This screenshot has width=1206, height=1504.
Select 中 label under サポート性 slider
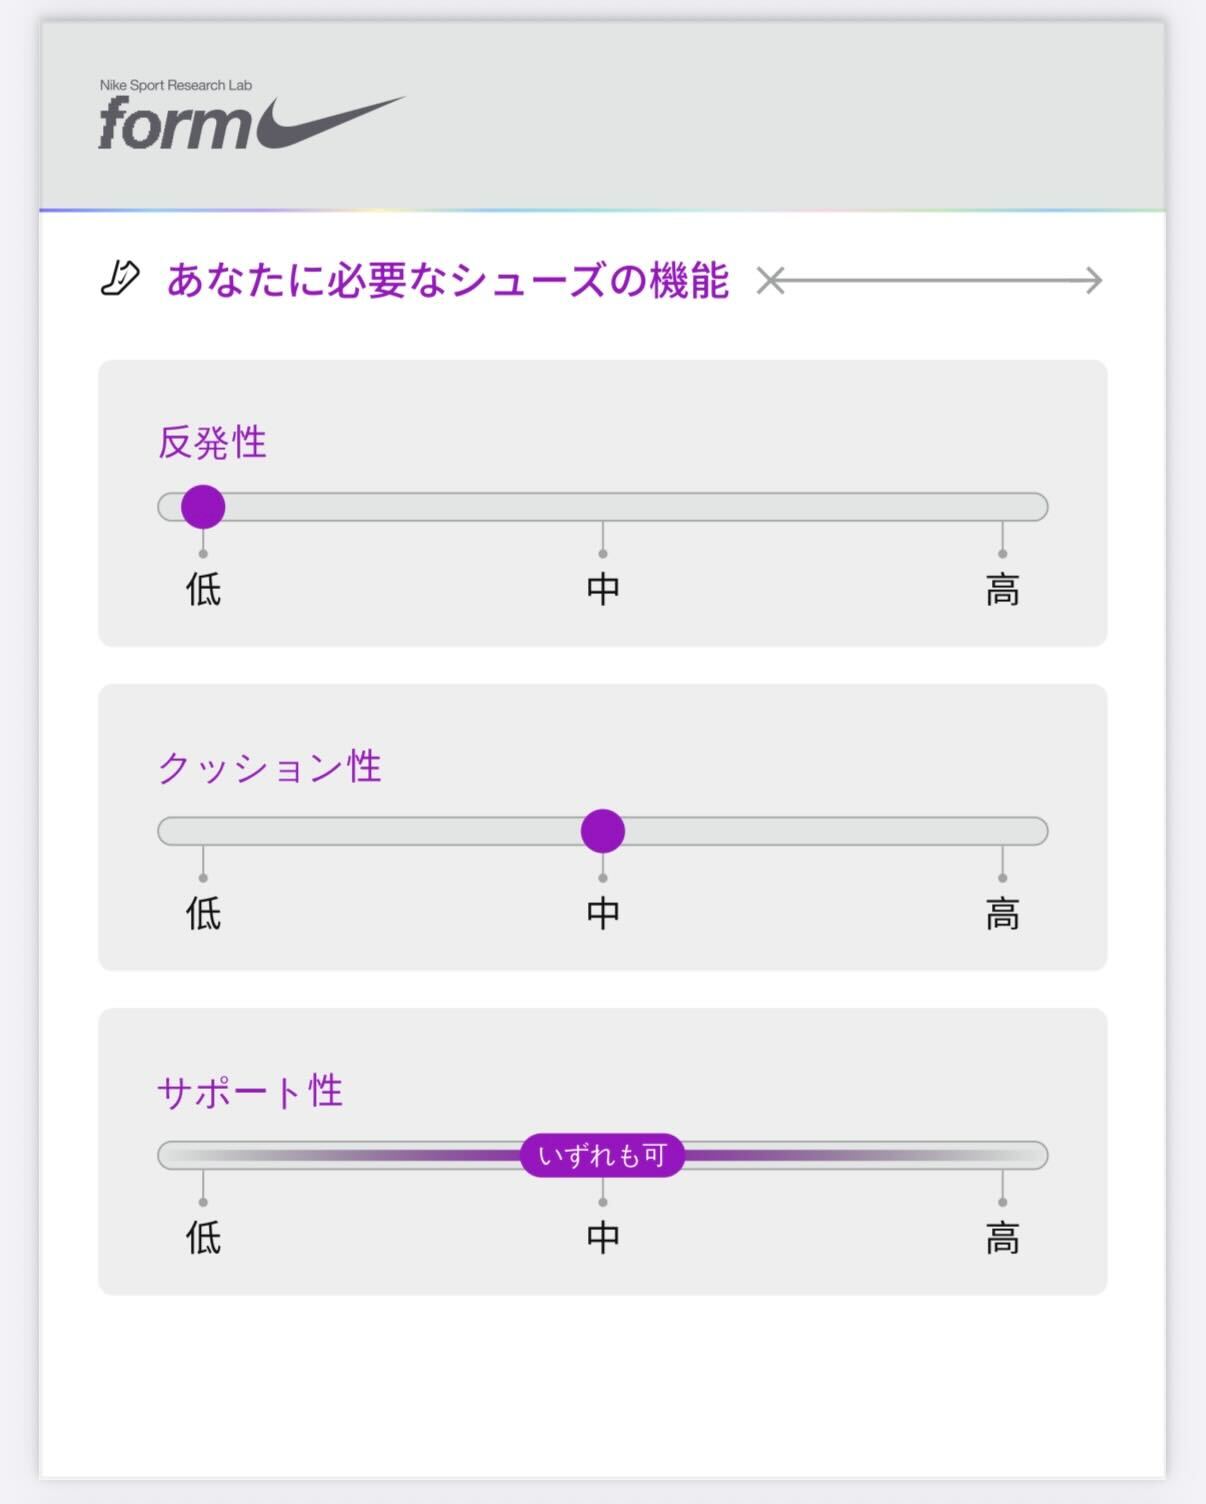(603, 1238)
